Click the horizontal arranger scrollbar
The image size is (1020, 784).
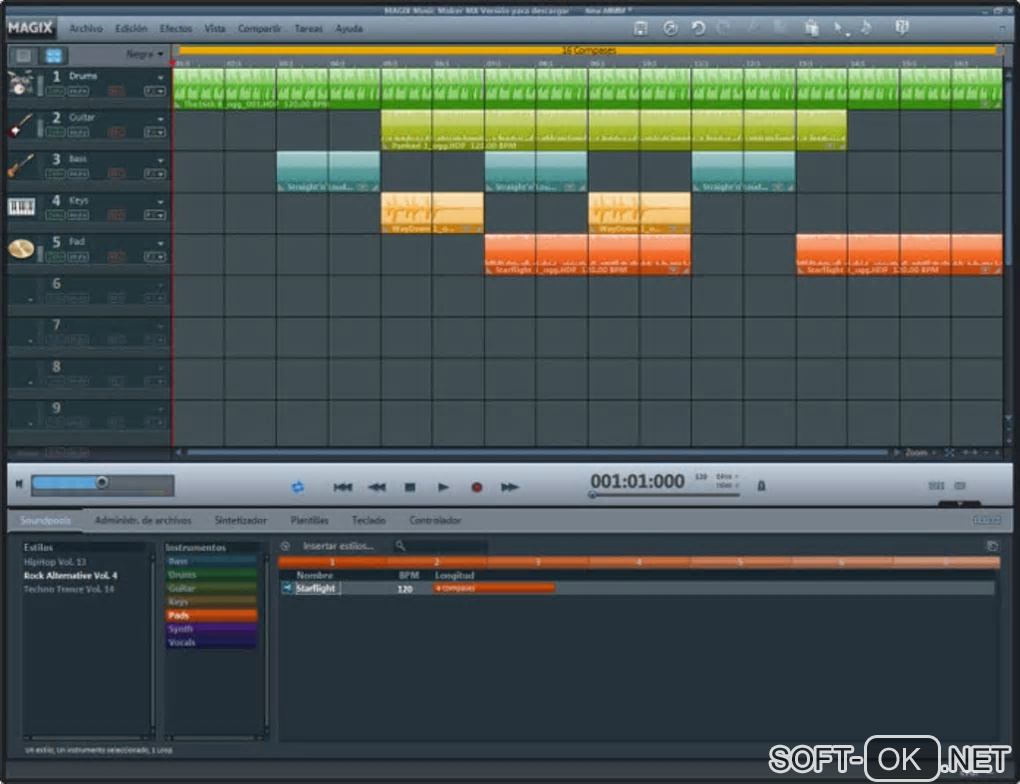point(537,452)
